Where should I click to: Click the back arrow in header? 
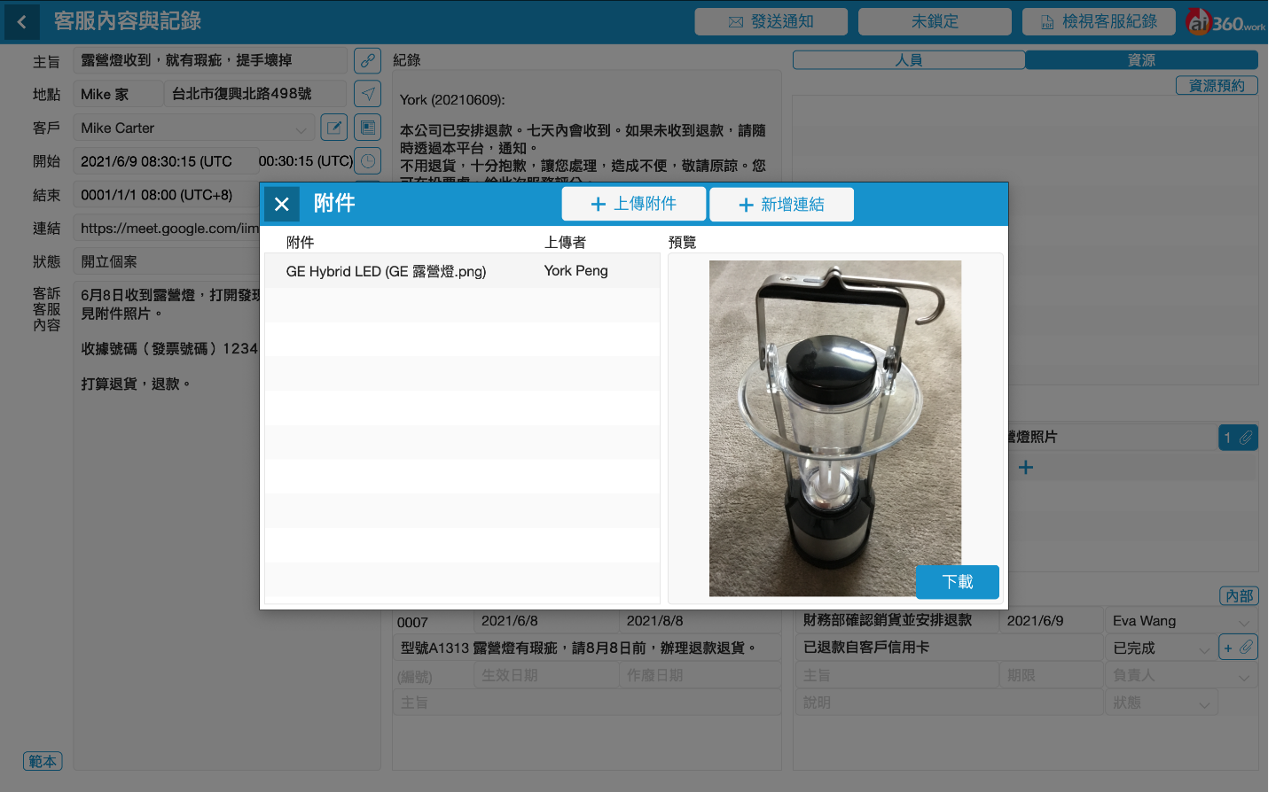(x=21, y=22)
